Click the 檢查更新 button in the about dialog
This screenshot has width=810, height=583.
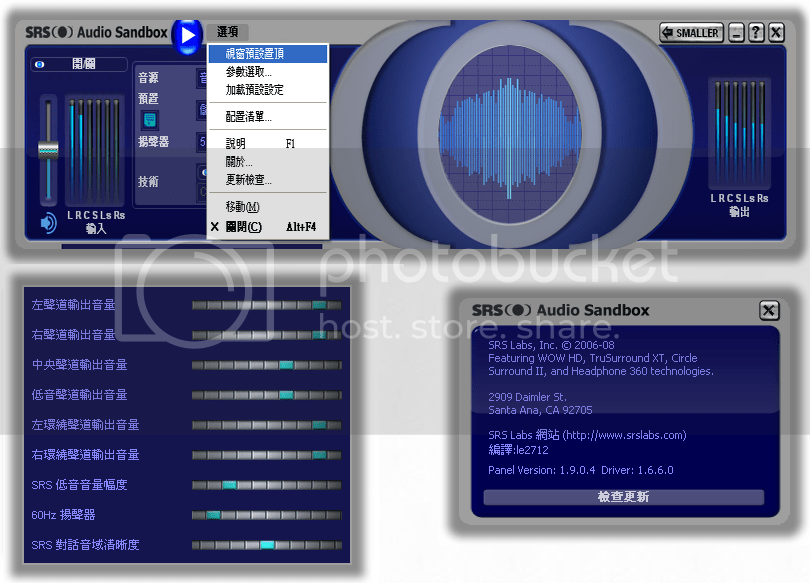point(624,497)
